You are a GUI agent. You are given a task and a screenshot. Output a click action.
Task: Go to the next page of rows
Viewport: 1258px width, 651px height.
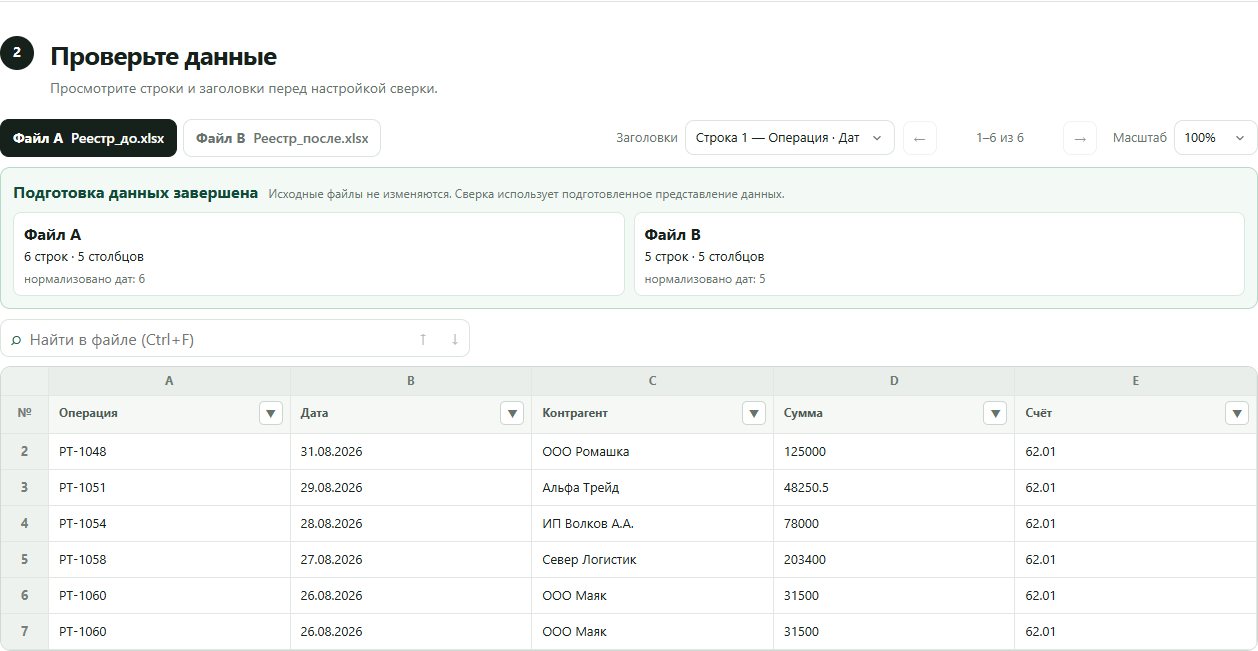click(1079, 138)
